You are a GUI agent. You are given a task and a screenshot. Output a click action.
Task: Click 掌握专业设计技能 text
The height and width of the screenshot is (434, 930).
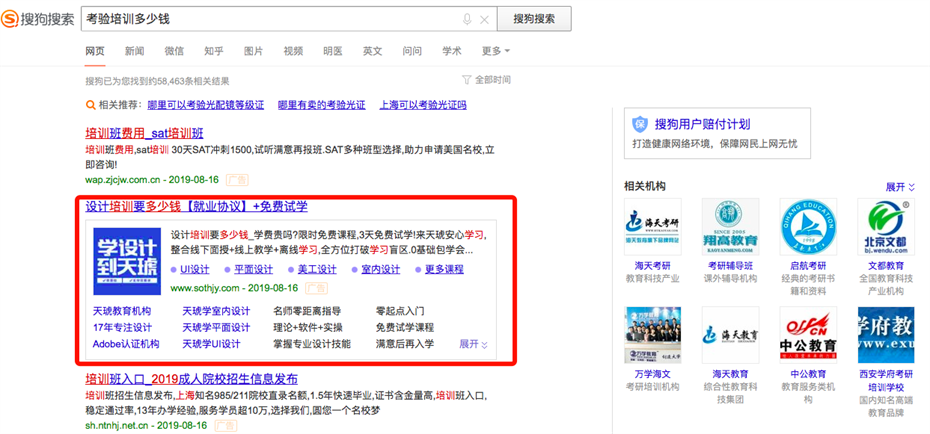(x=312, y=344)
